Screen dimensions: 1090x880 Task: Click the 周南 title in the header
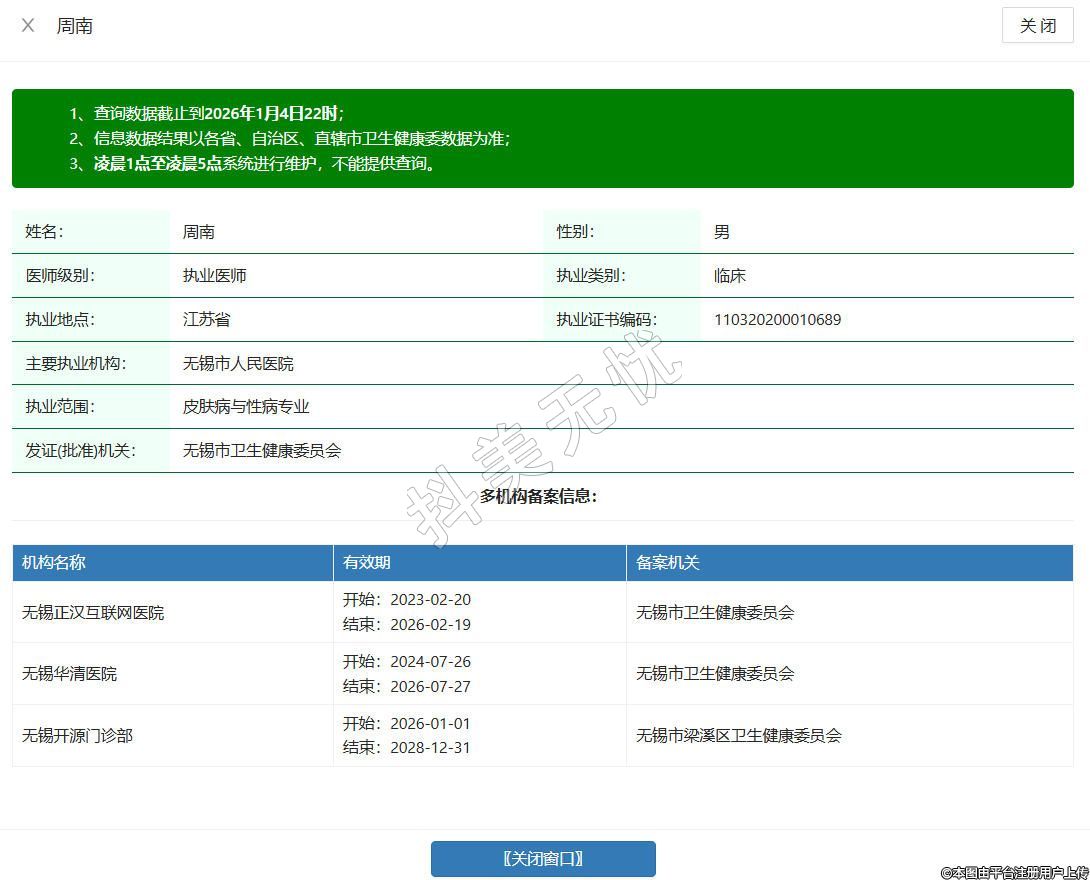(75, 26)
